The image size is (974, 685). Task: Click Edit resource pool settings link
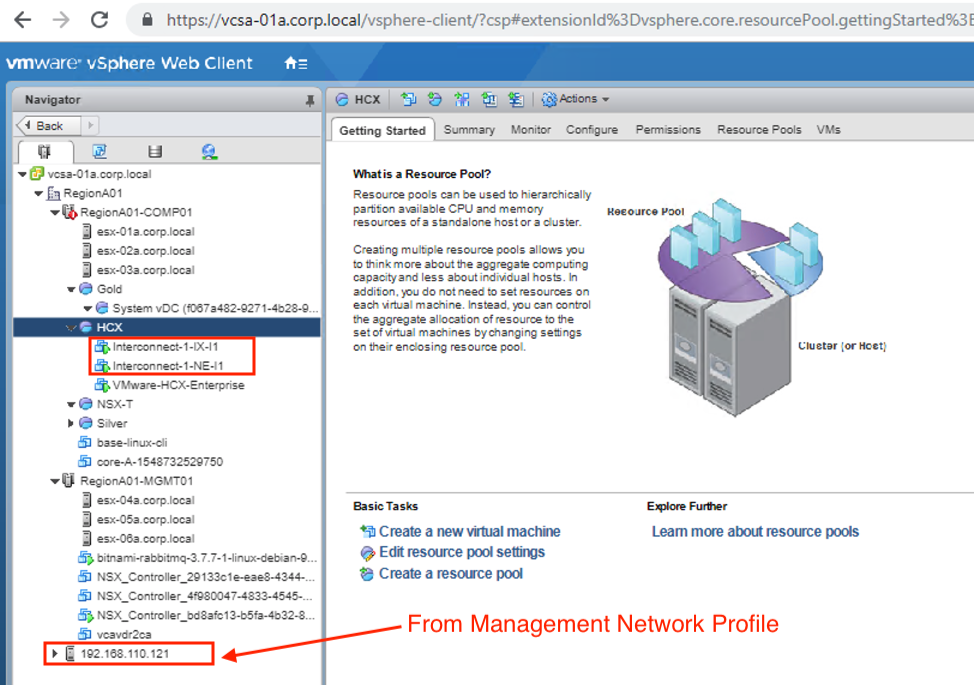[462, 552]
